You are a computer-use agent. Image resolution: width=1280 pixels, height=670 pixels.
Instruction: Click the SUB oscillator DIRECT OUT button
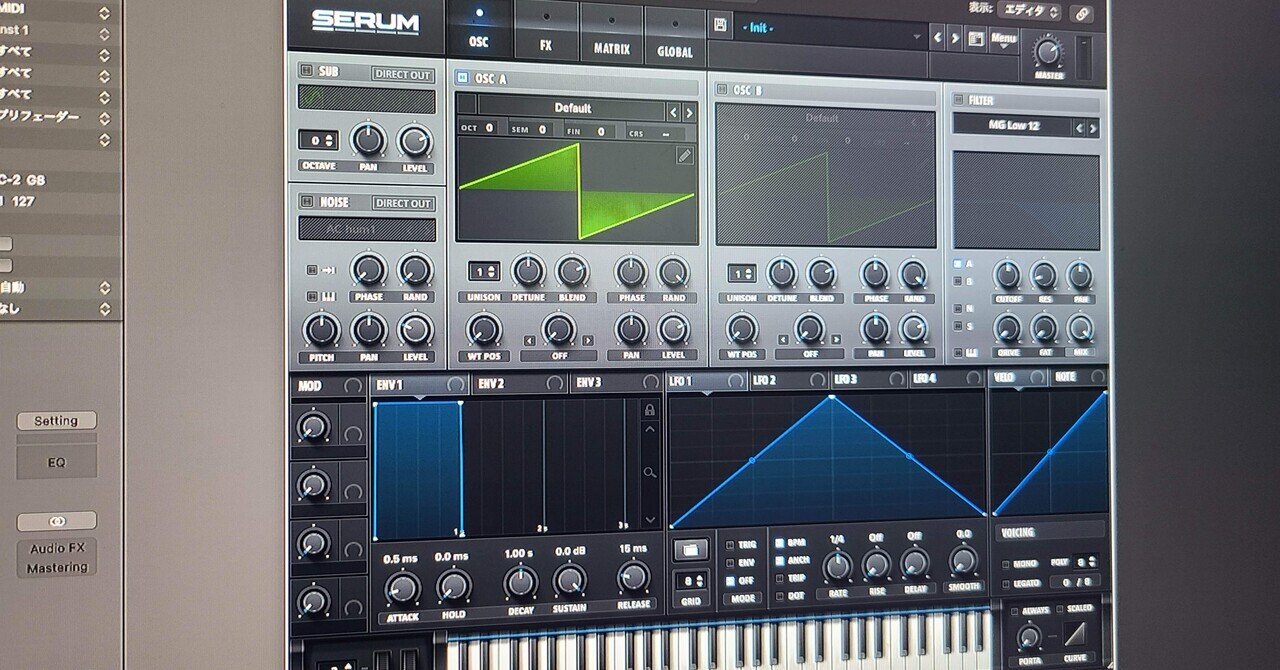pos(402,72)
